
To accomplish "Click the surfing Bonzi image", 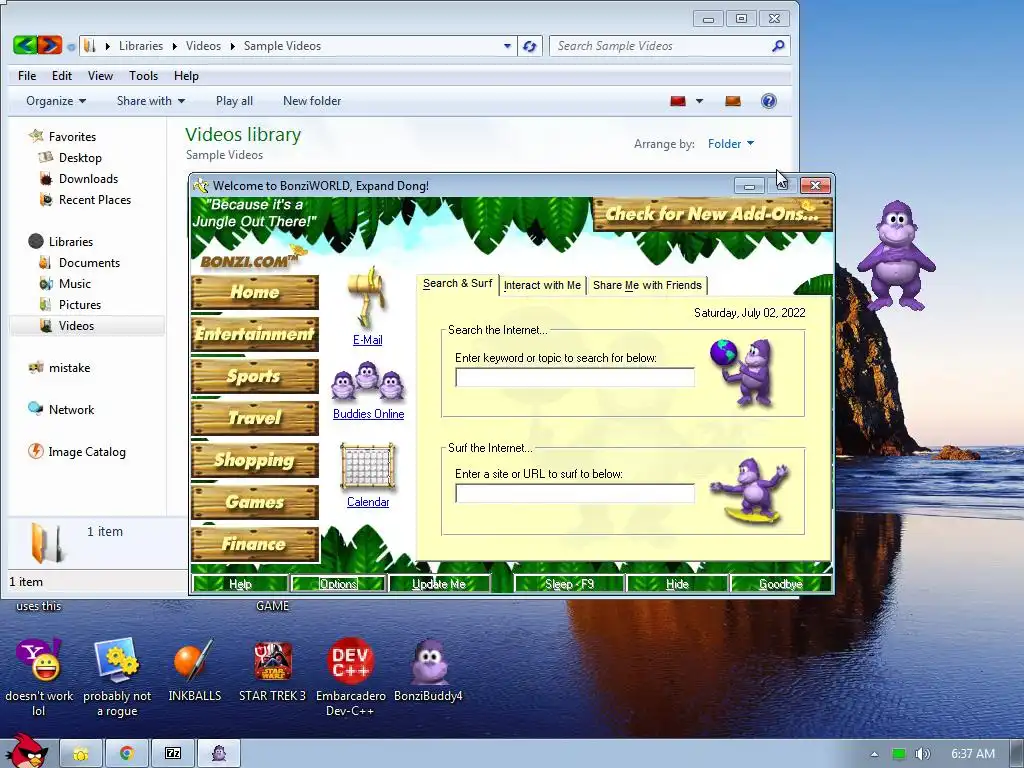I will tap(750, 491).
